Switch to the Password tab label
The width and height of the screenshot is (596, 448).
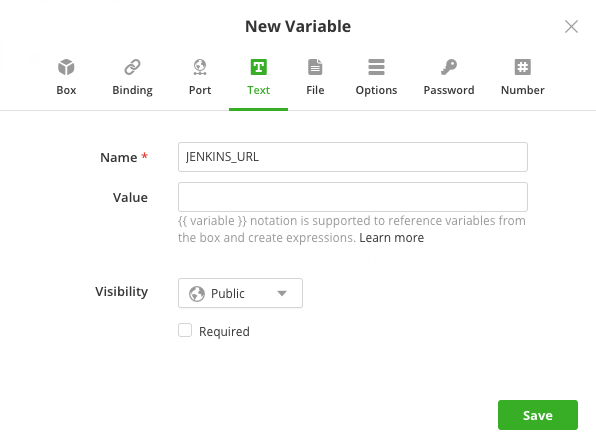coord(449,90)
